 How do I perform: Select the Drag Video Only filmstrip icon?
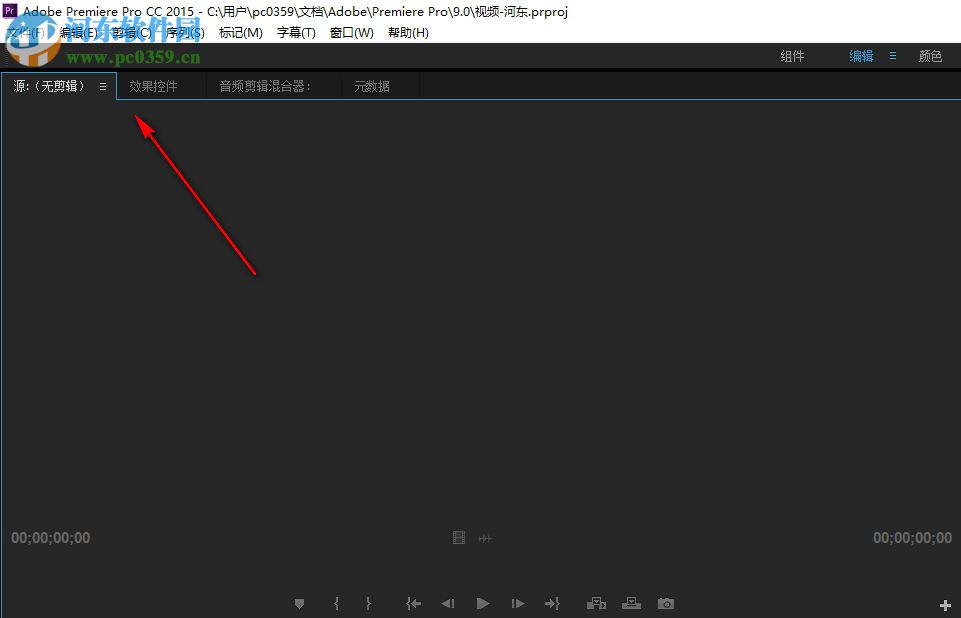(459, 537)
